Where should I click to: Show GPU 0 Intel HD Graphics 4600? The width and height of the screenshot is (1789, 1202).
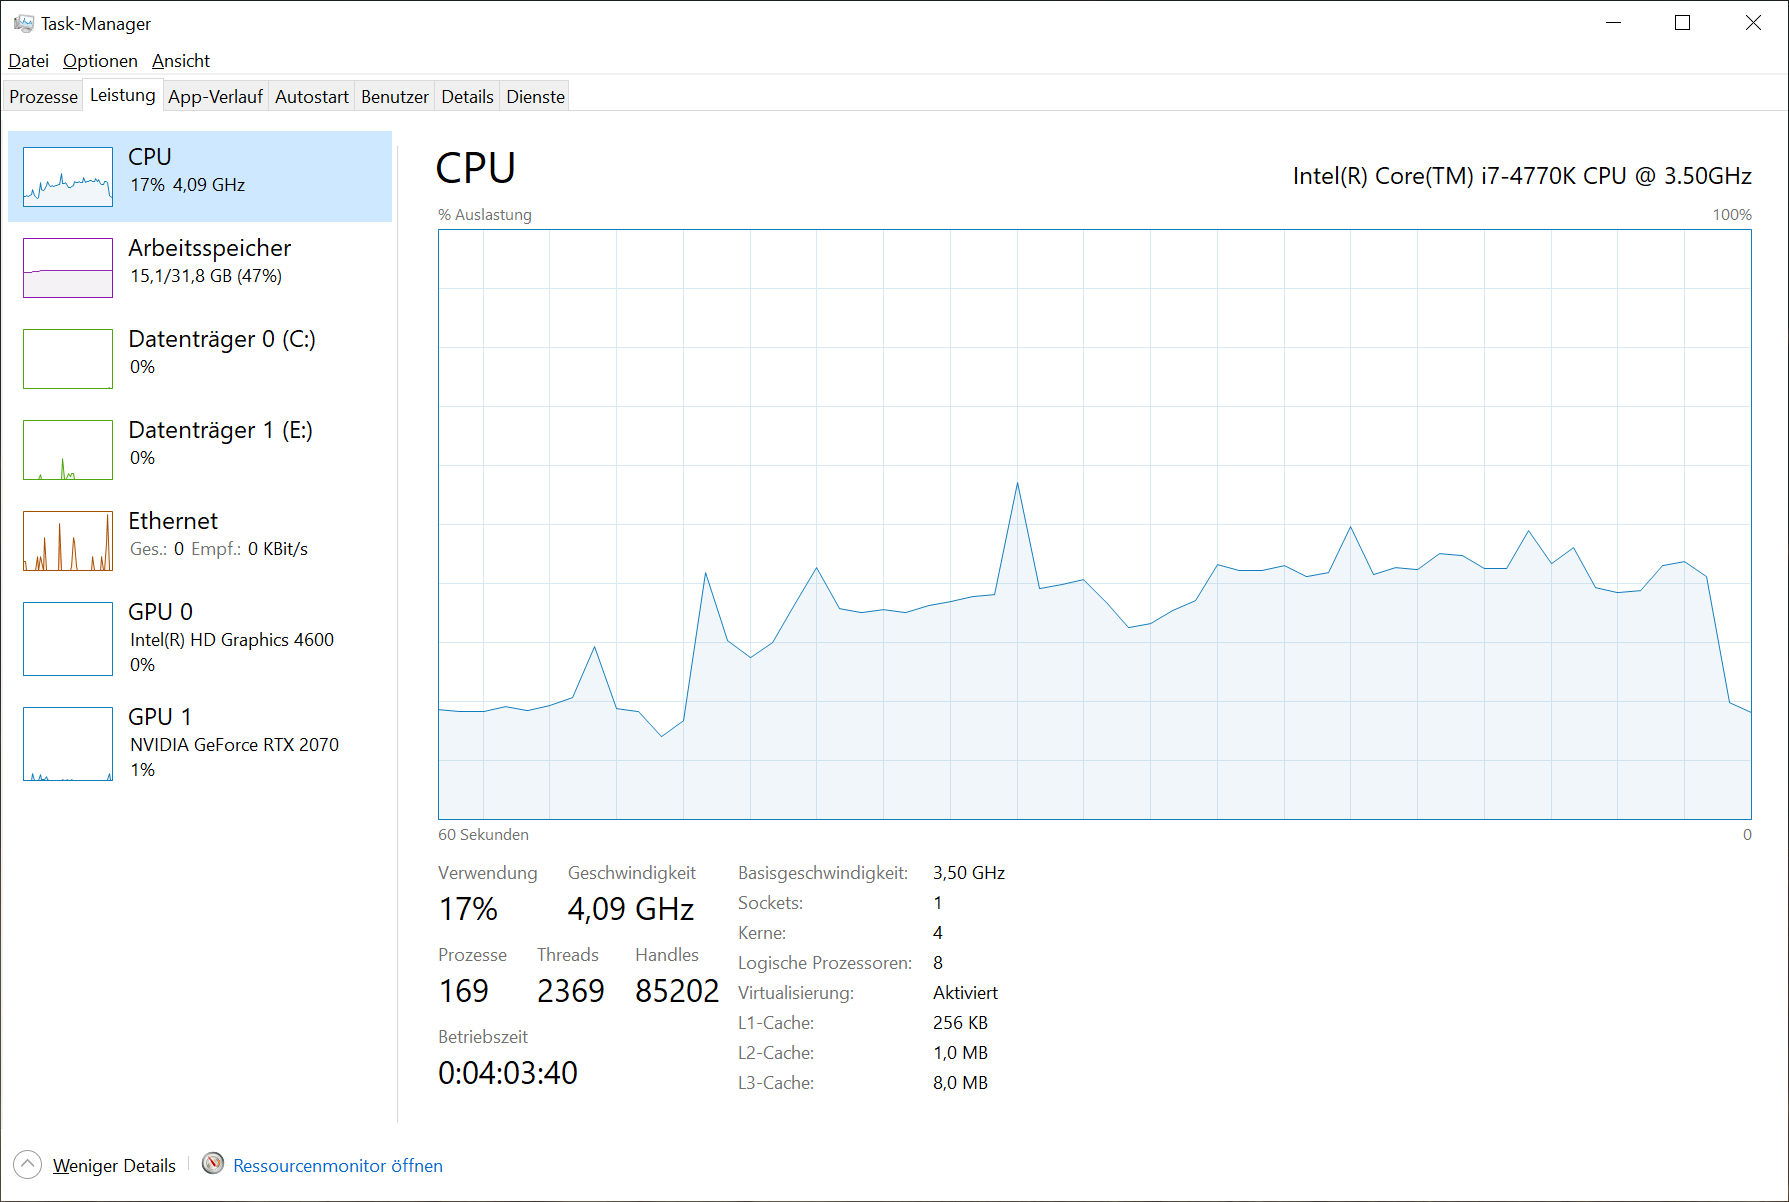point(200,638)
